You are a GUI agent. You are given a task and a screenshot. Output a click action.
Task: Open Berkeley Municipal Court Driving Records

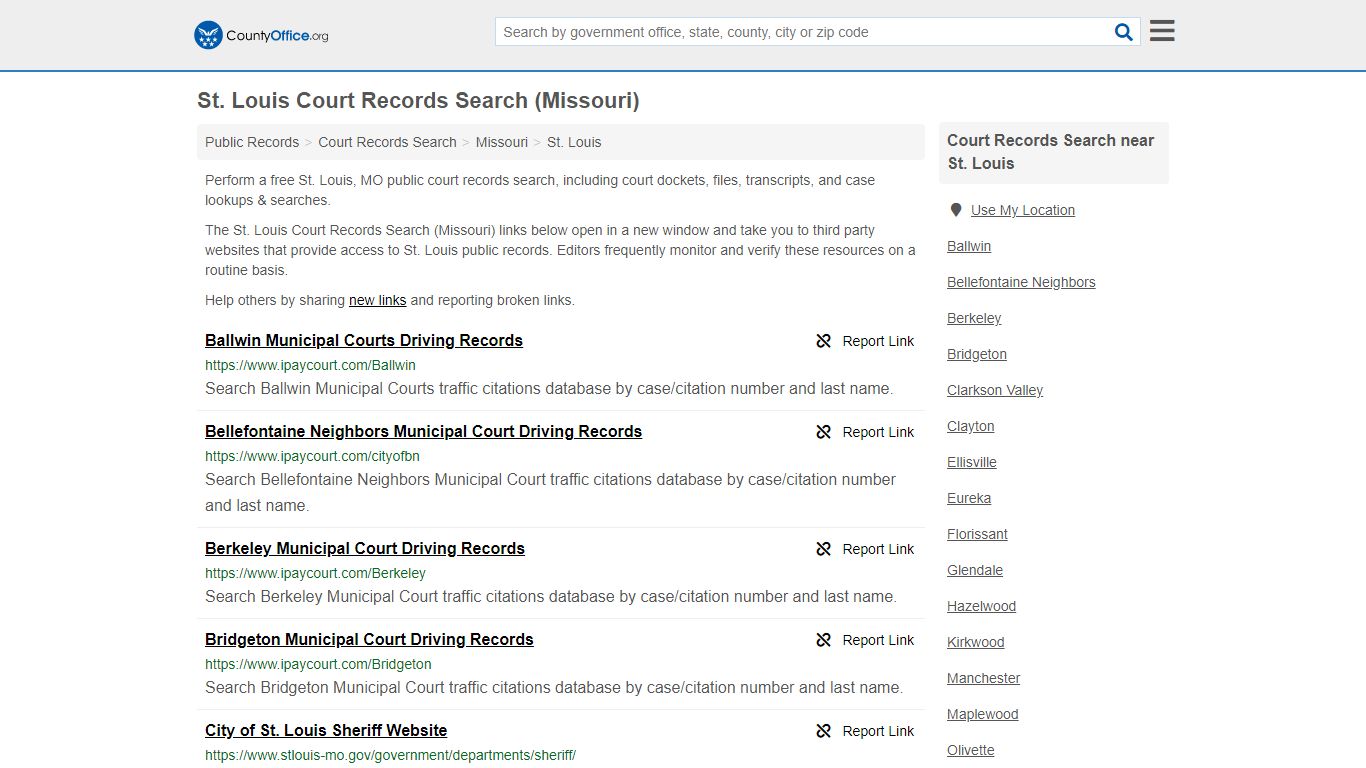(x=365, y=548)
